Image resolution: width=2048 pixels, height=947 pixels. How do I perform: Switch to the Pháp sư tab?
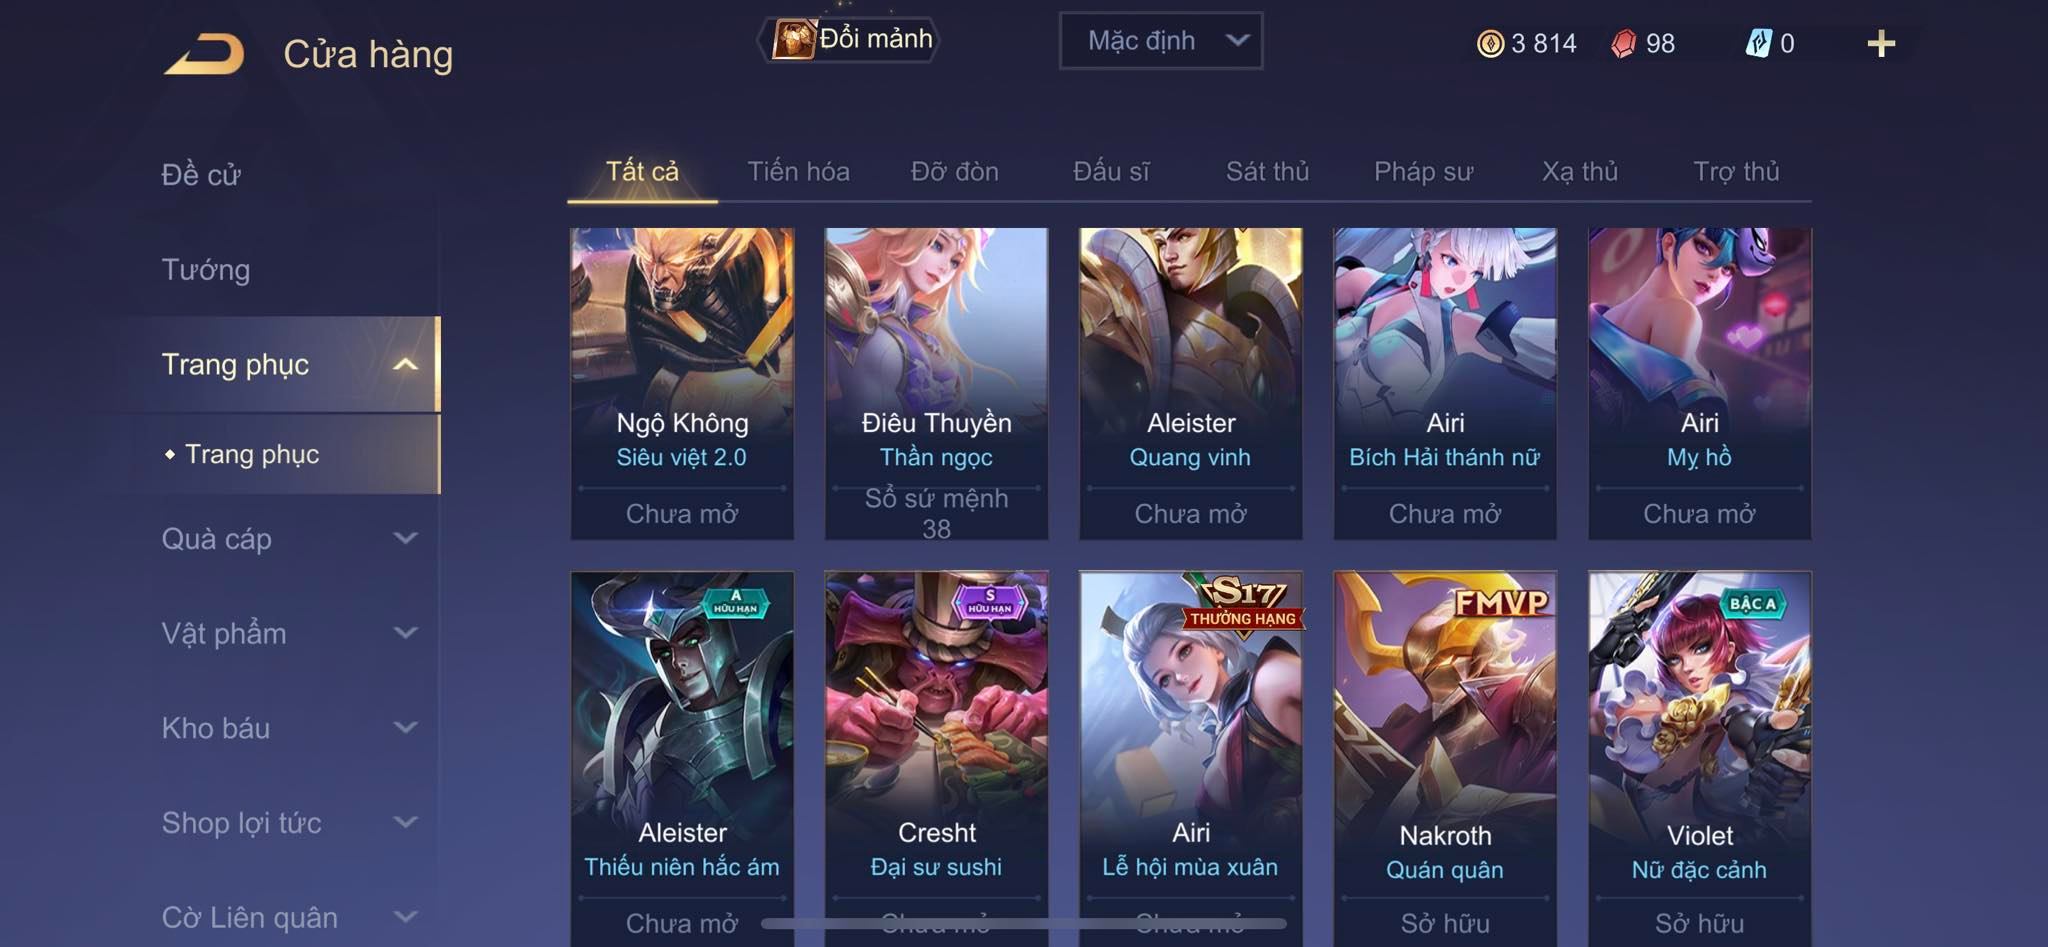click(x=1423, y=172)
